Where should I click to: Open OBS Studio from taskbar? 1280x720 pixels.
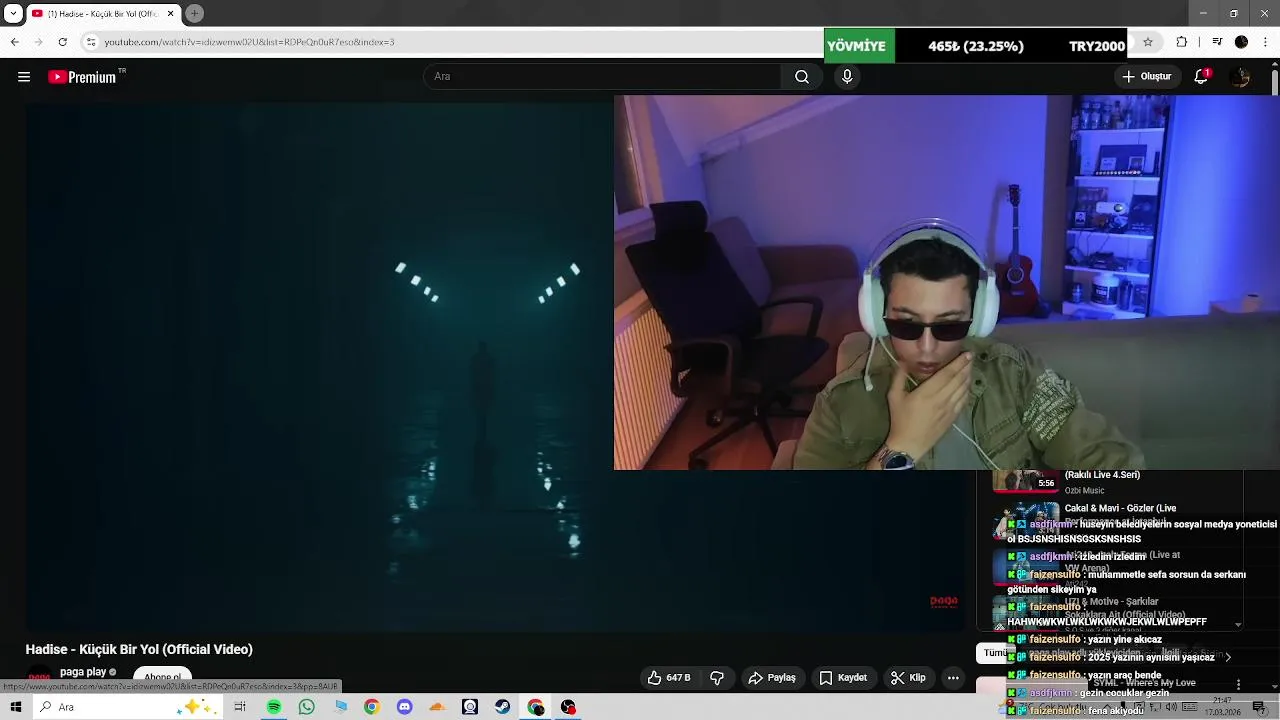(x=568, y=707)
